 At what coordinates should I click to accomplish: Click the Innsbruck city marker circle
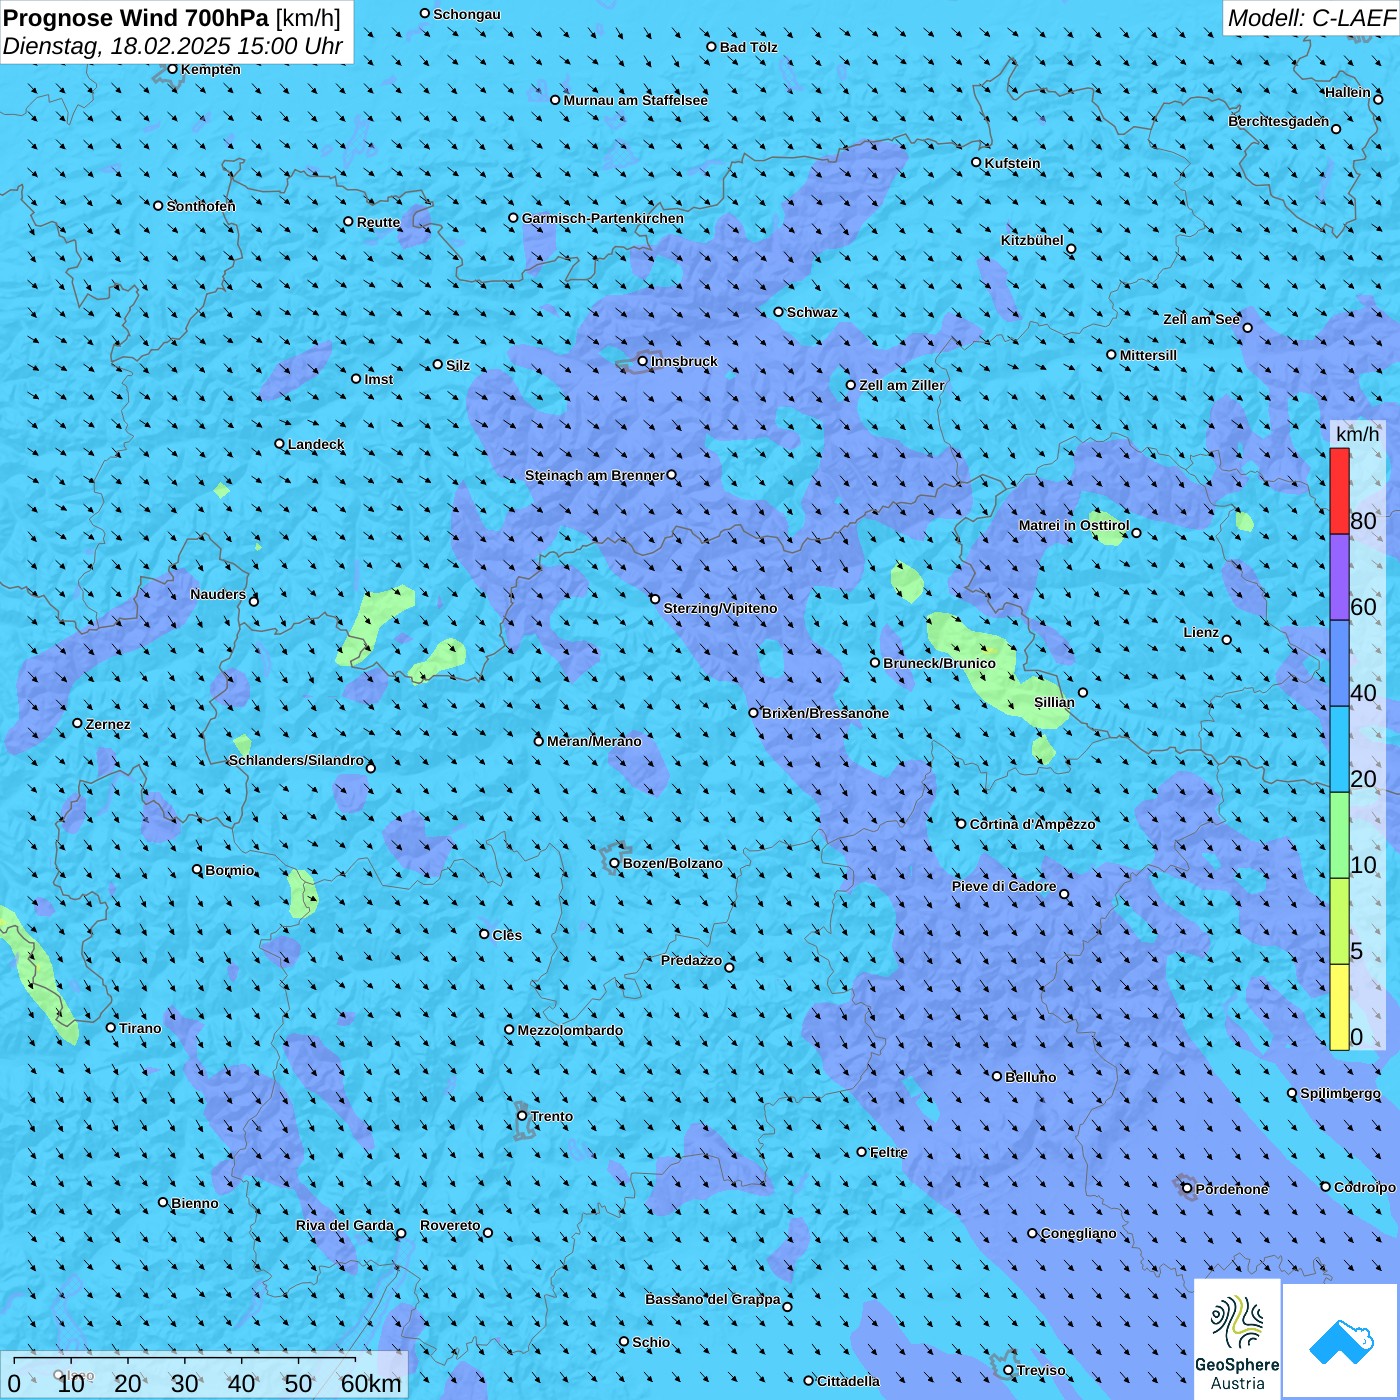(x=643, y=361)
